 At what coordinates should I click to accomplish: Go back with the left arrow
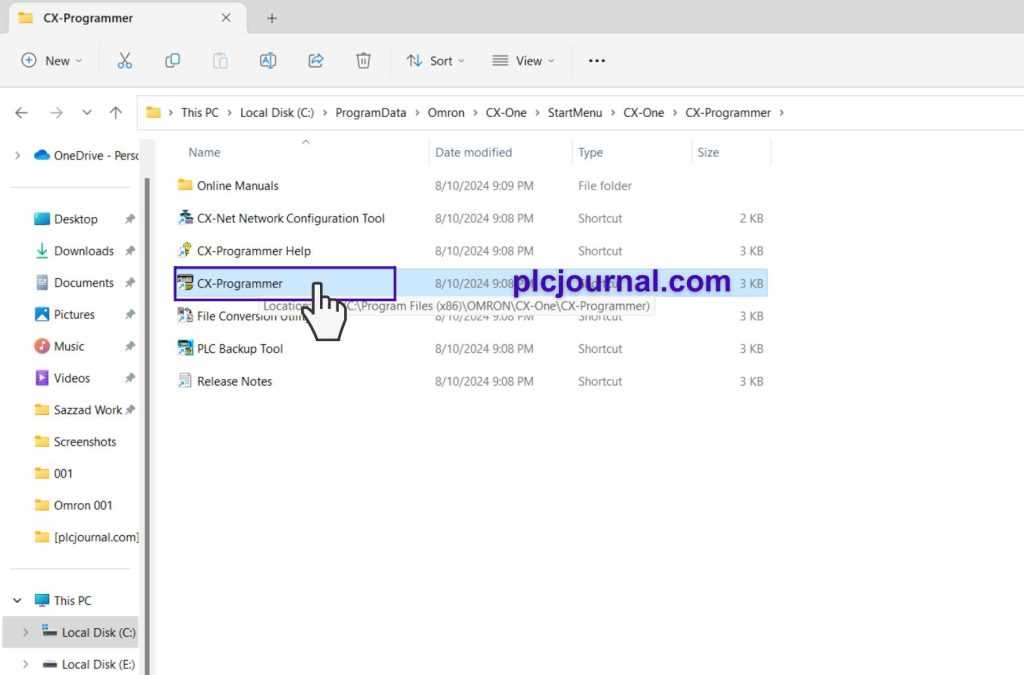pyautogui.click(x=22, y=113)
